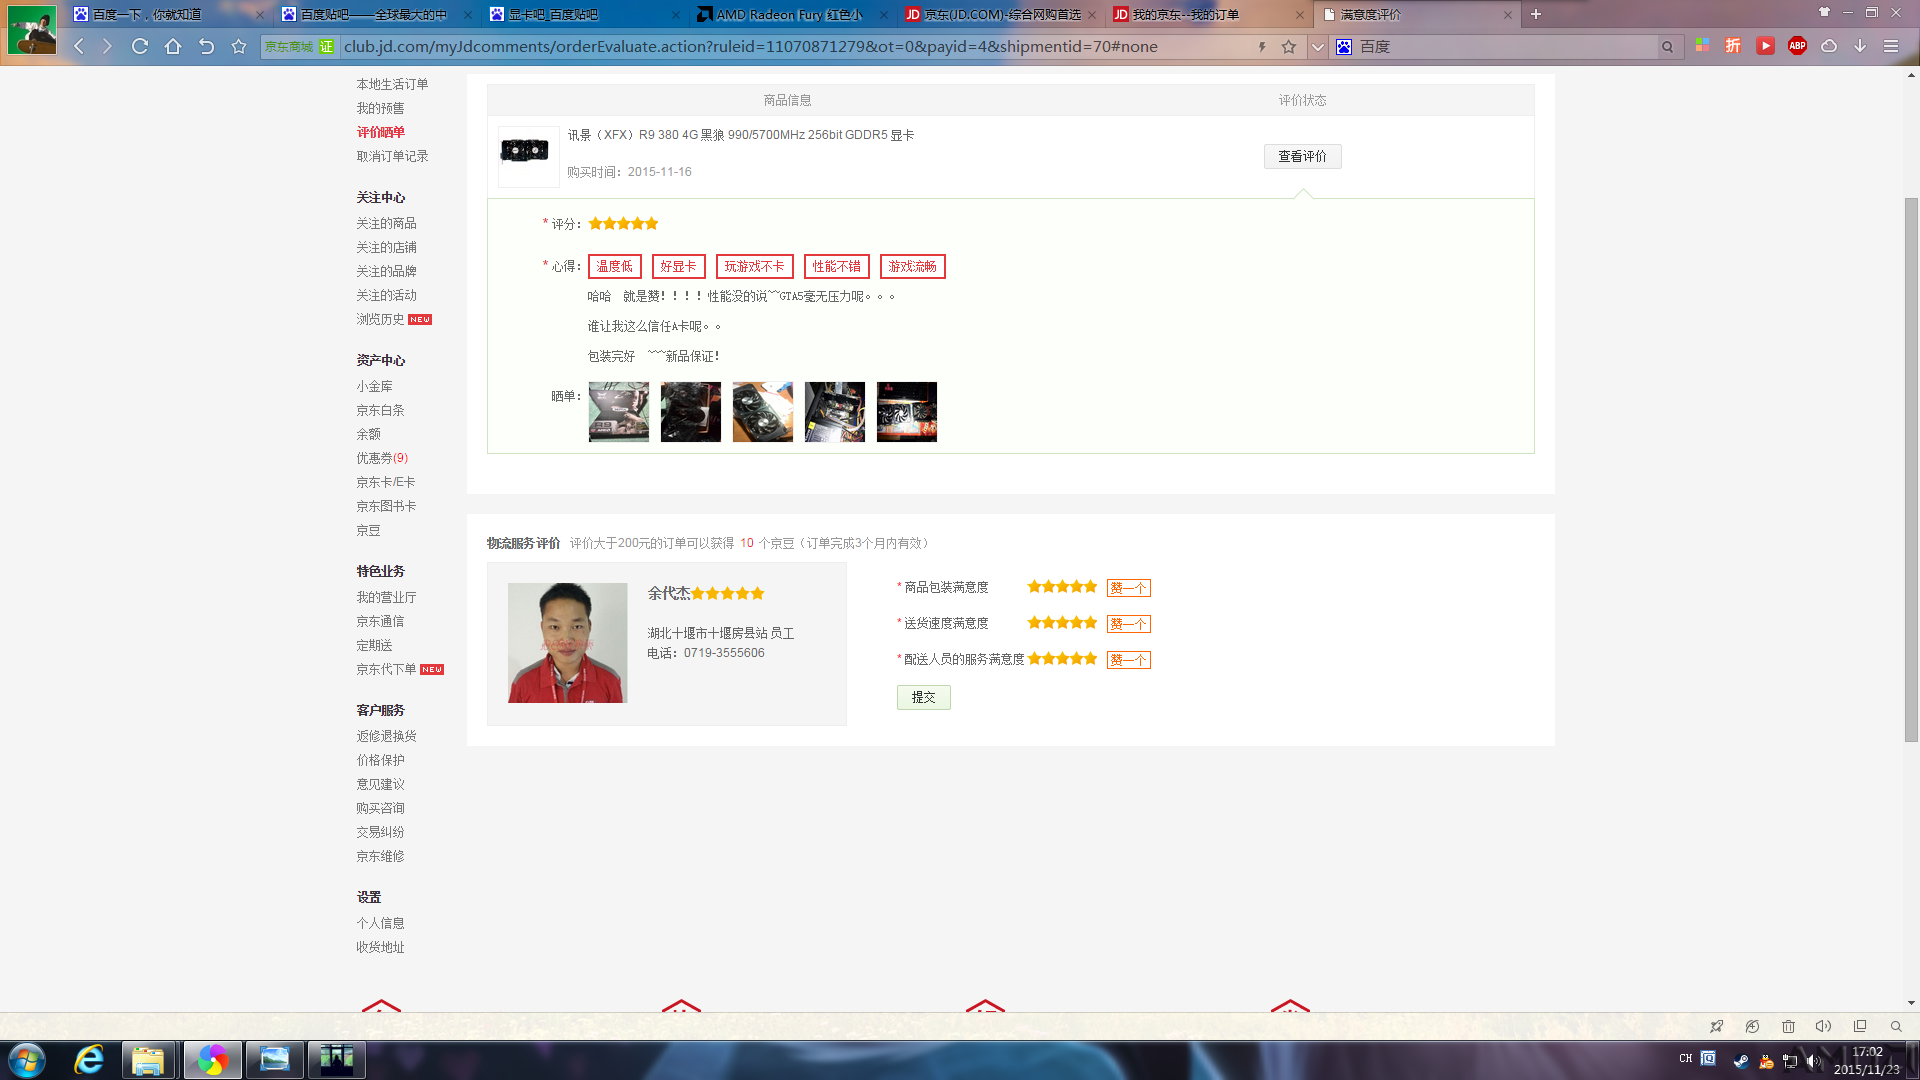Screen dimensions: 1920x1080
Task: Expand the address bar dropdown arrow
Action: point(1318,47)
